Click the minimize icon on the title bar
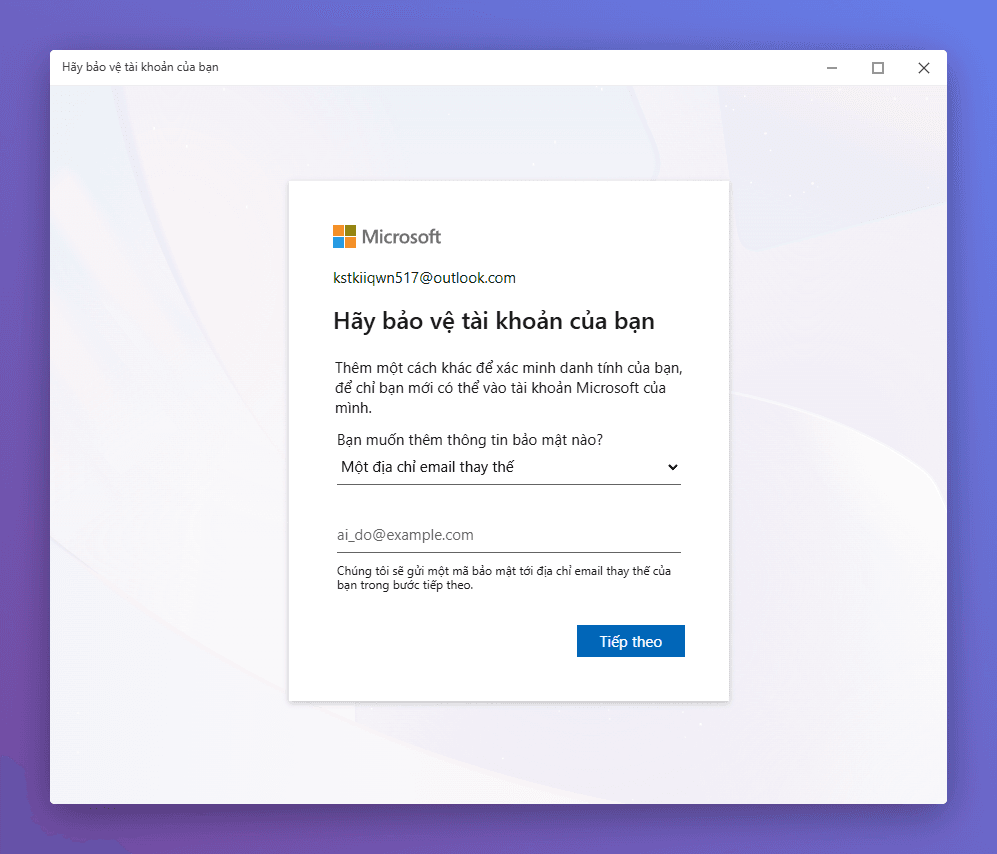997x854 pixels. 831,68
